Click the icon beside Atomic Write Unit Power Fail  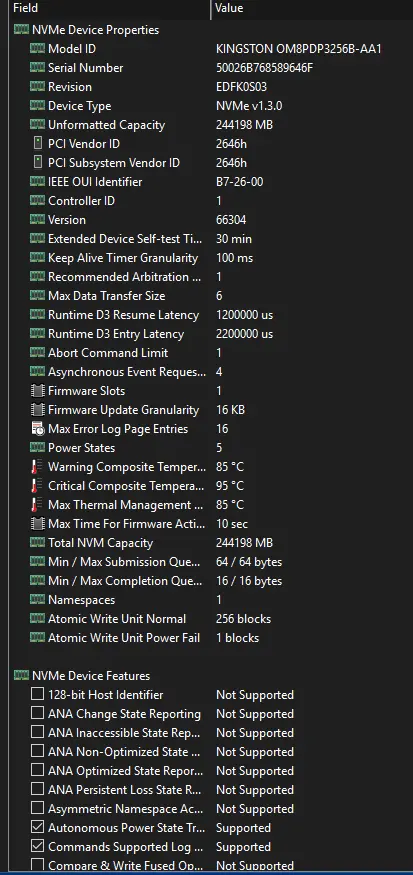click(x=37, y=637)
